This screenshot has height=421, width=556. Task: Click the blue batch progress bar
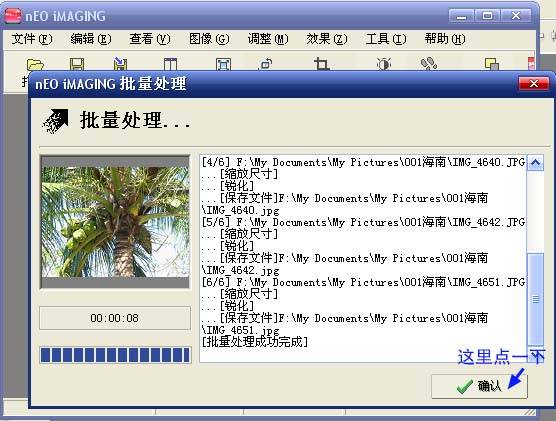coord(115,355)
